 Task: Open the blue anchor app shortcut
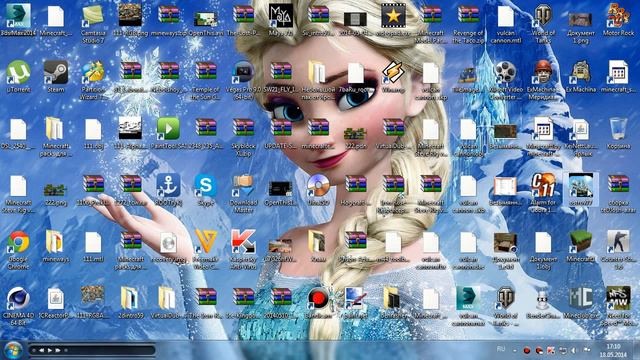[x=169, y=190]
